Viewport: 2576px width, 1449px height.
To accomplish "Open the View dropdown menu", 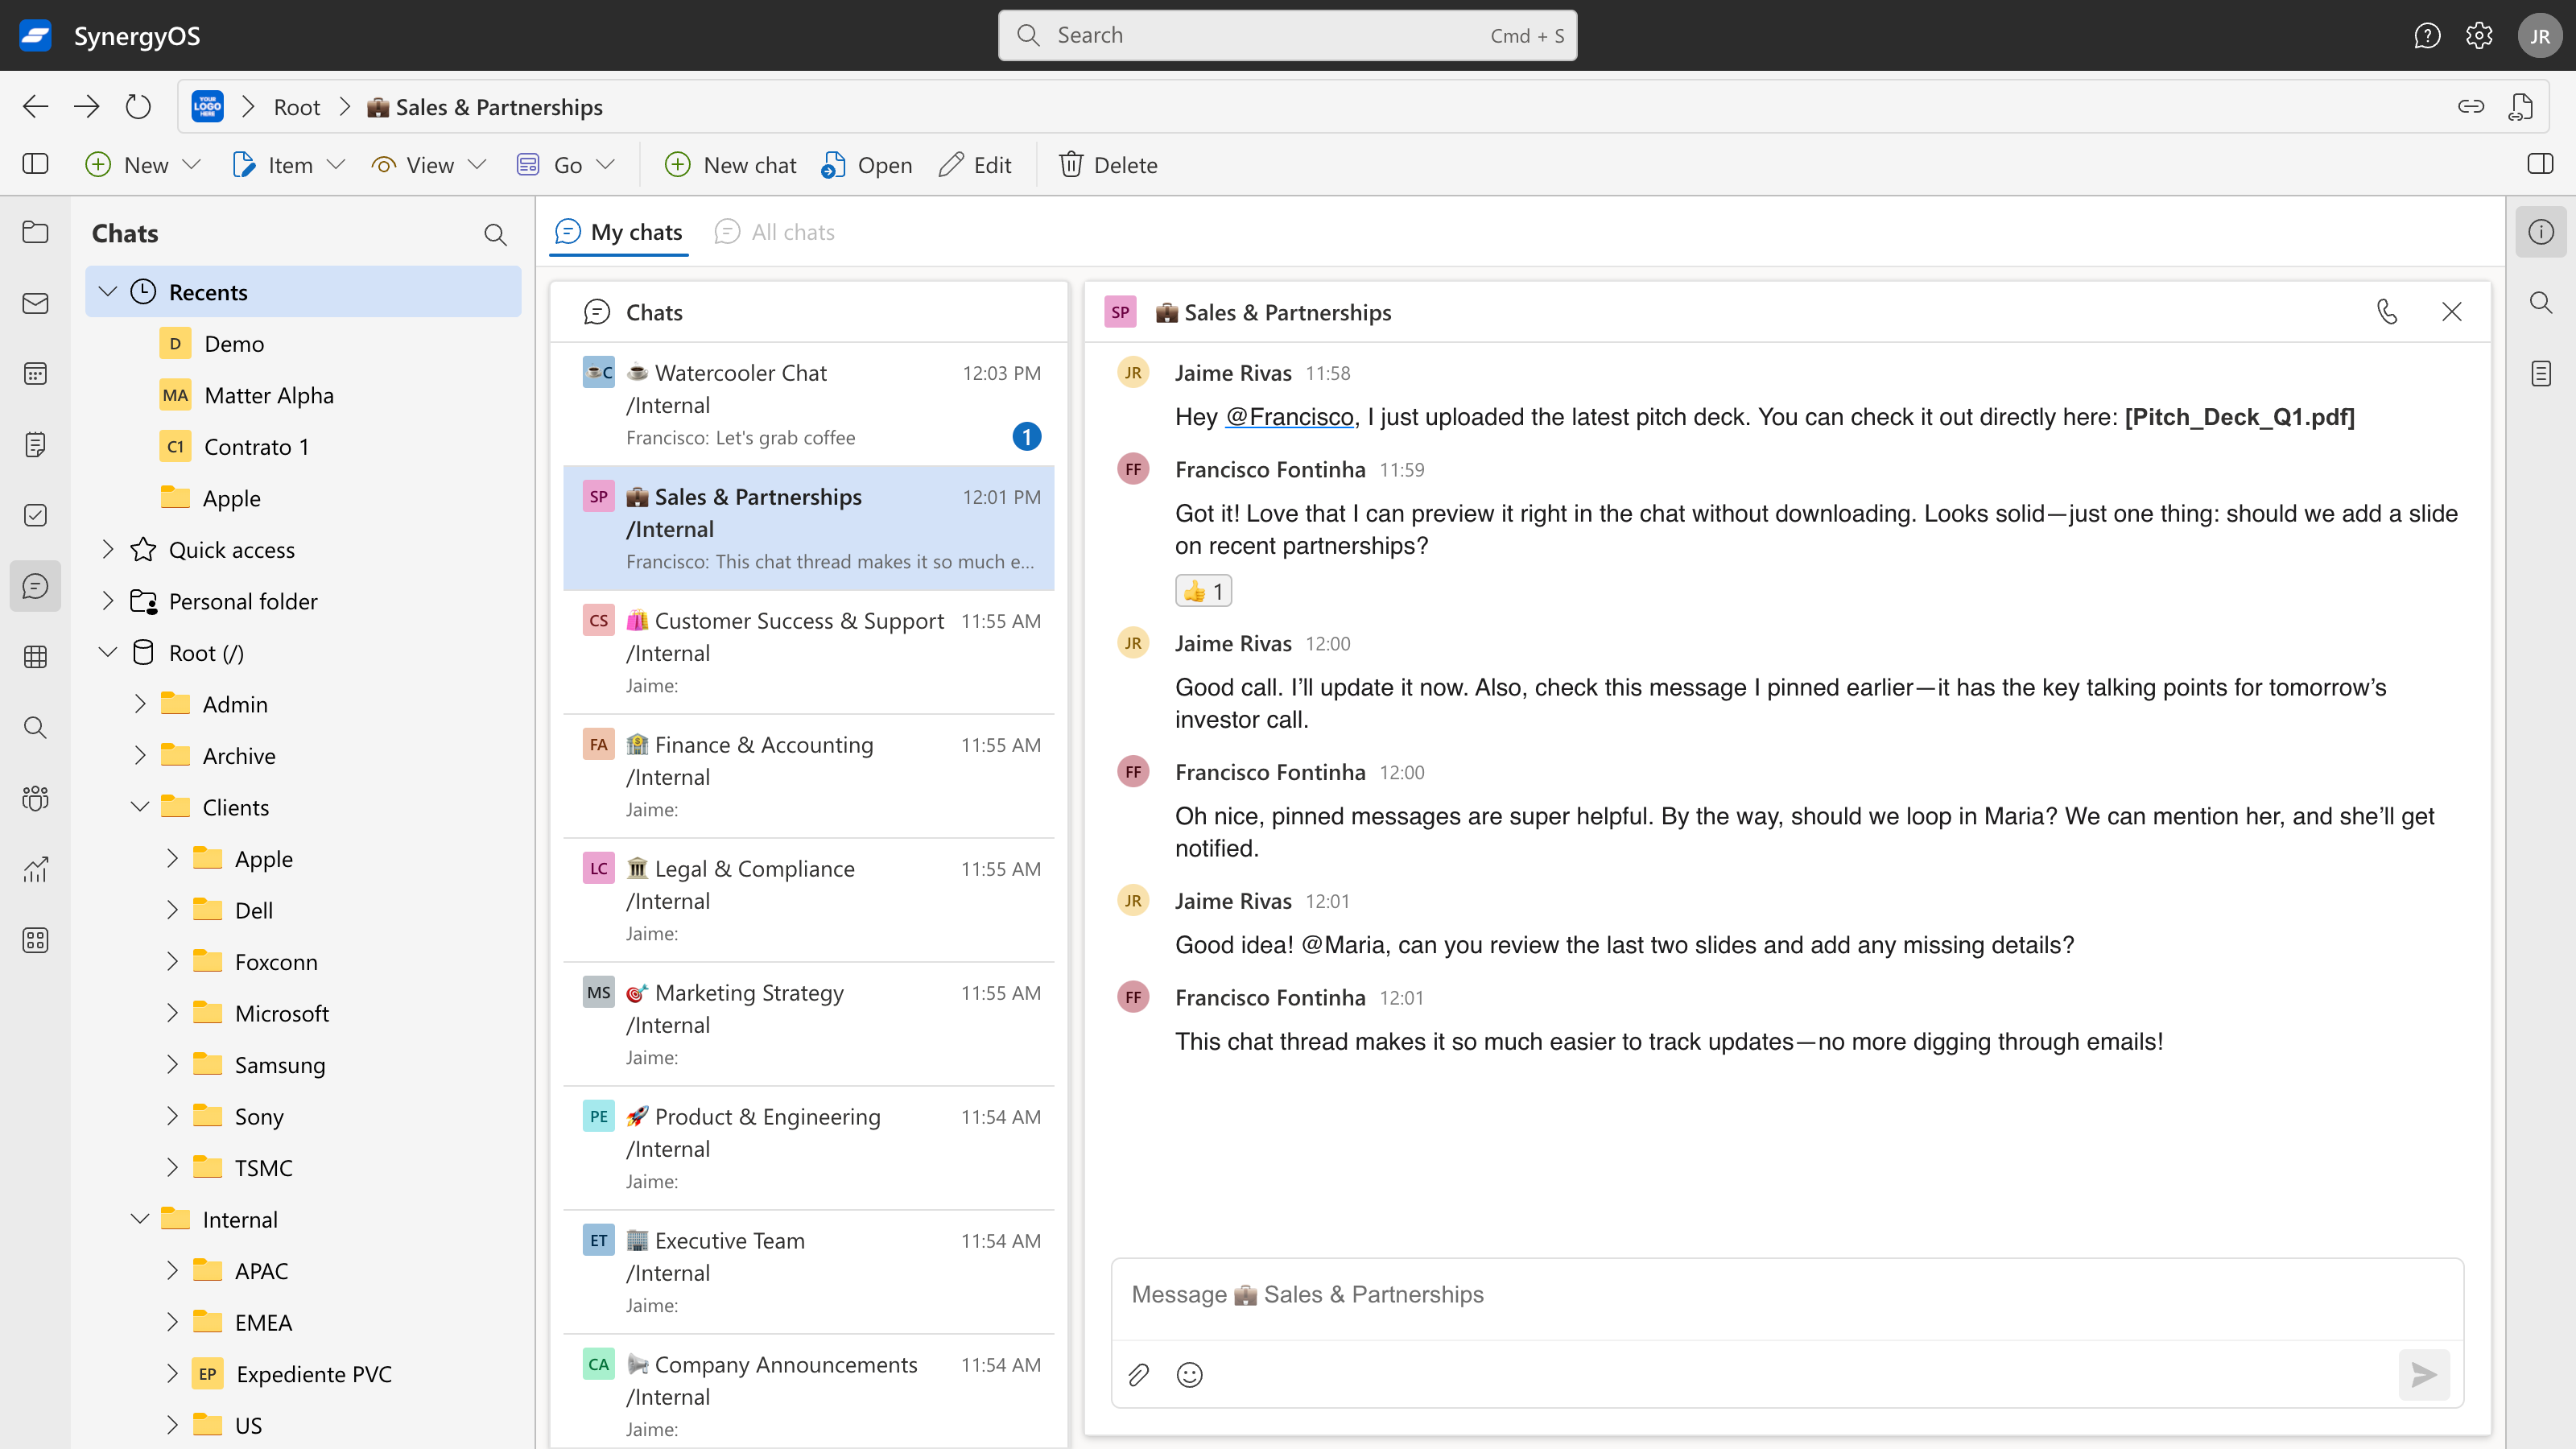I will (x=428, y=165).
